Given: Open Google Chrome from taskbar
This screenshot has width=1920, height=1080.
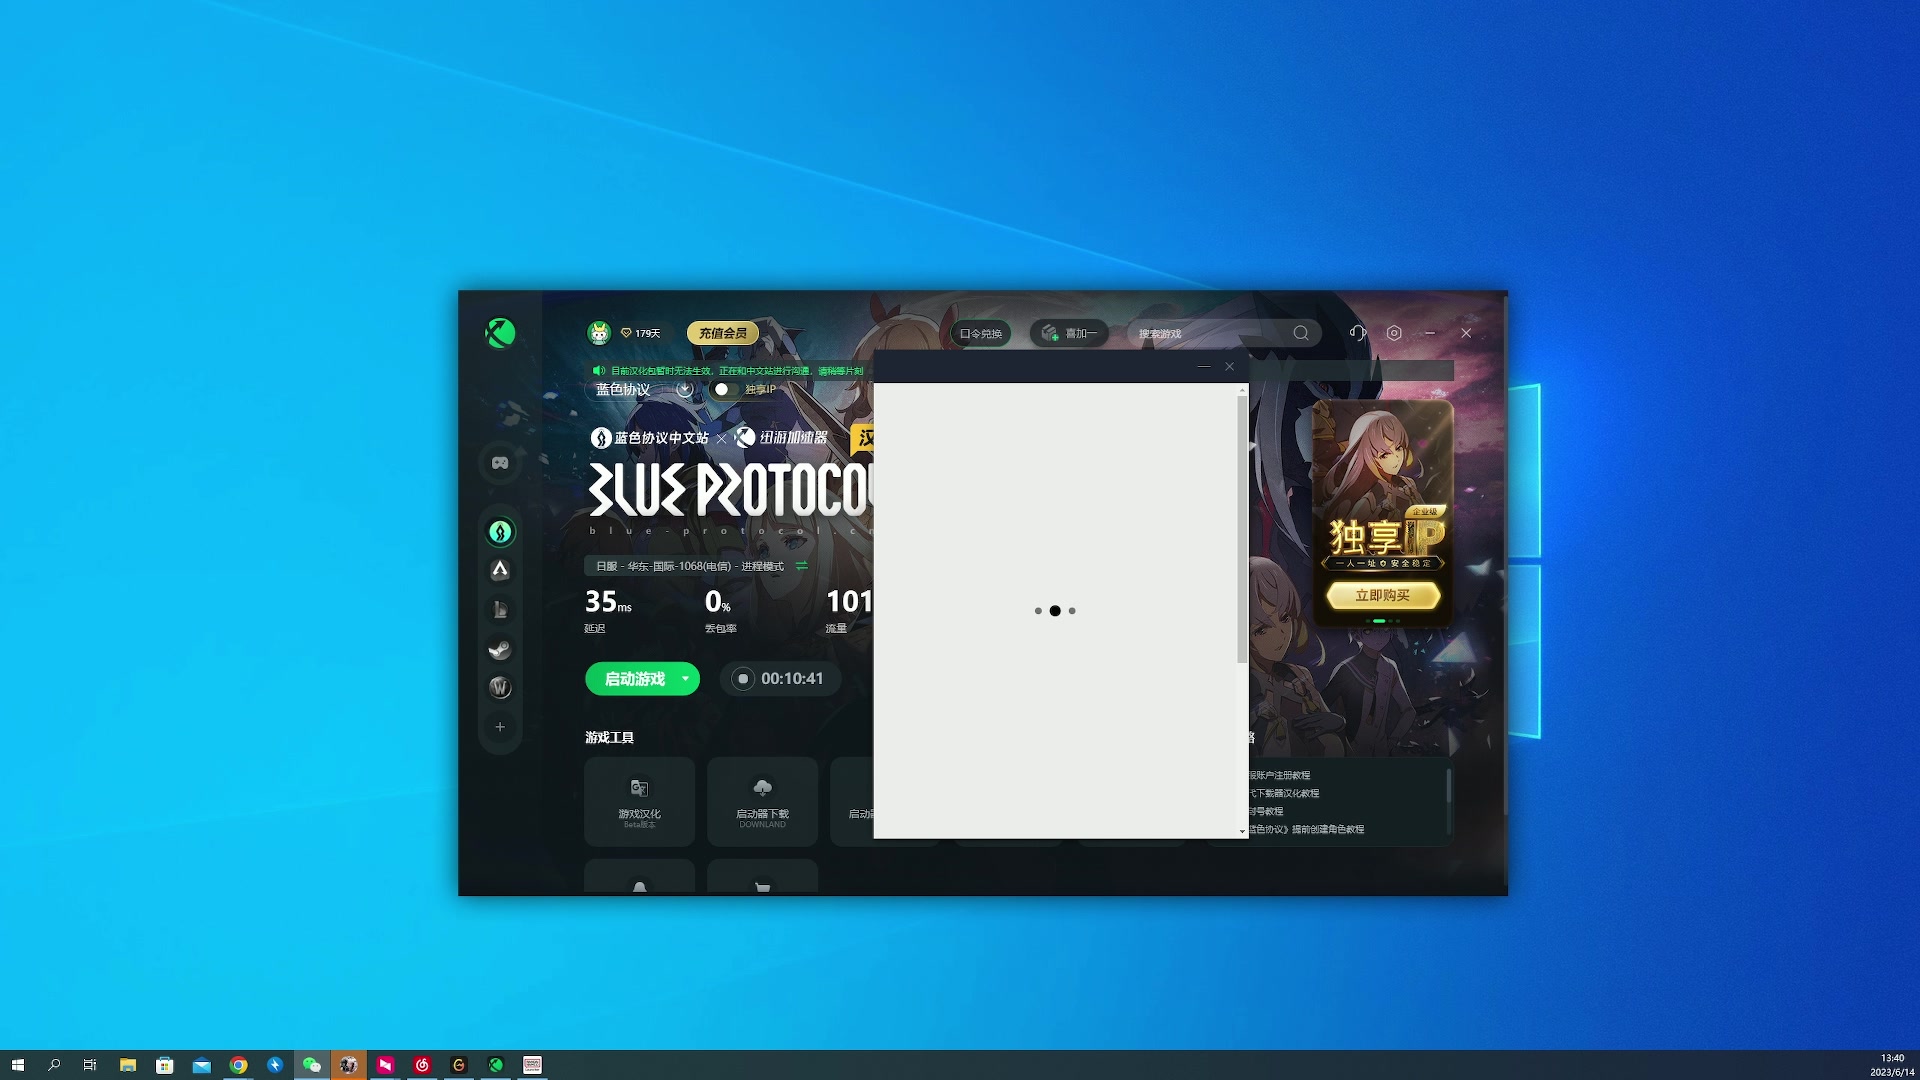Looking at the screenshot, I should (238, 1065).
